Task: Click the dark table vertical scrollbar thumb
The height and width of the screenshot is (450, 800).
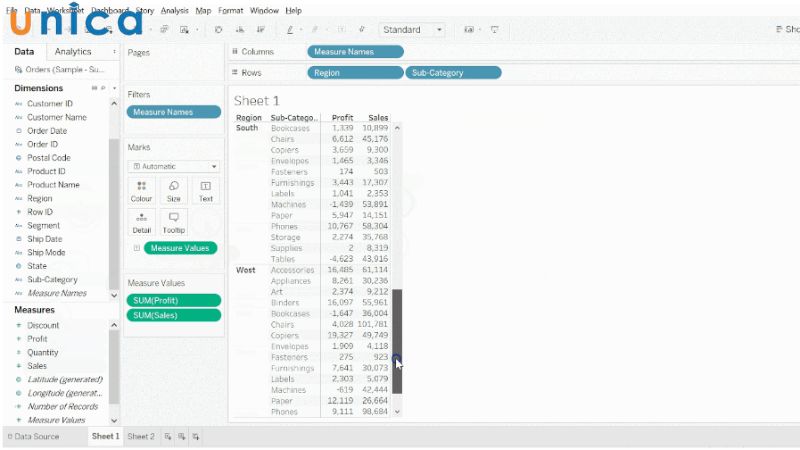Action: [397, 341]
